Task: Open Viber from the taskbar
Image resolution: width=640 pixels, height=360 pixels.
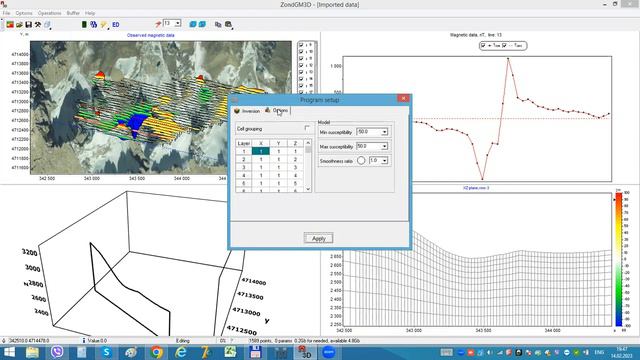Action: tap(57, 351)
